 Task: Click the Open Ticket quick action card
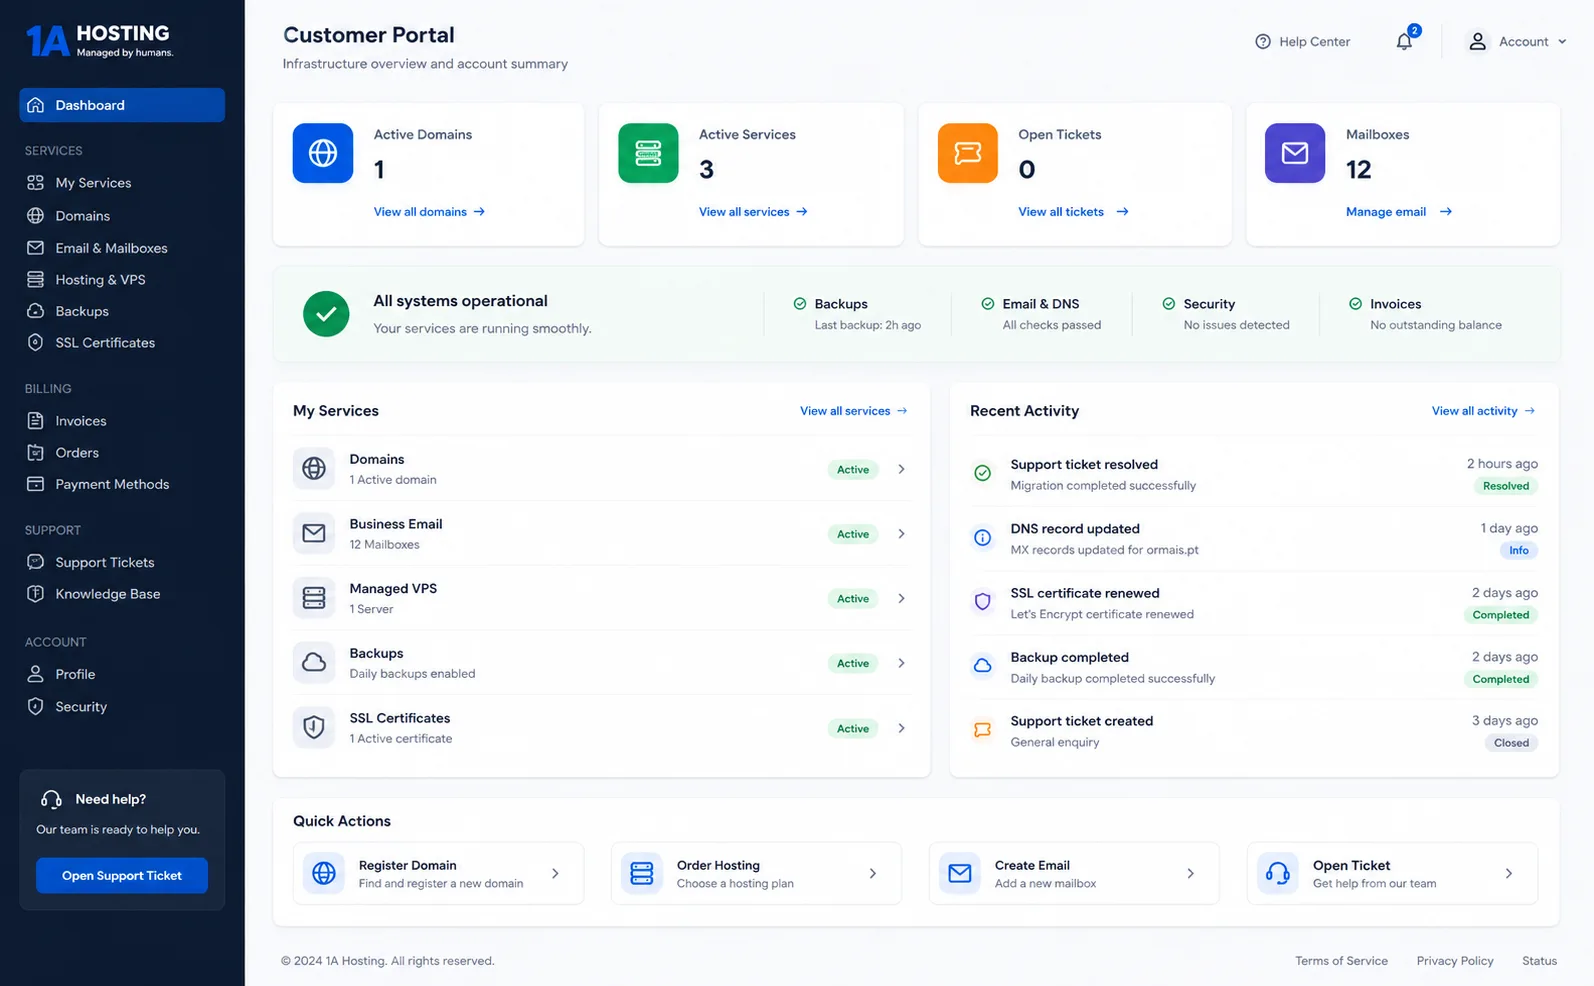tap(1392, 873)
